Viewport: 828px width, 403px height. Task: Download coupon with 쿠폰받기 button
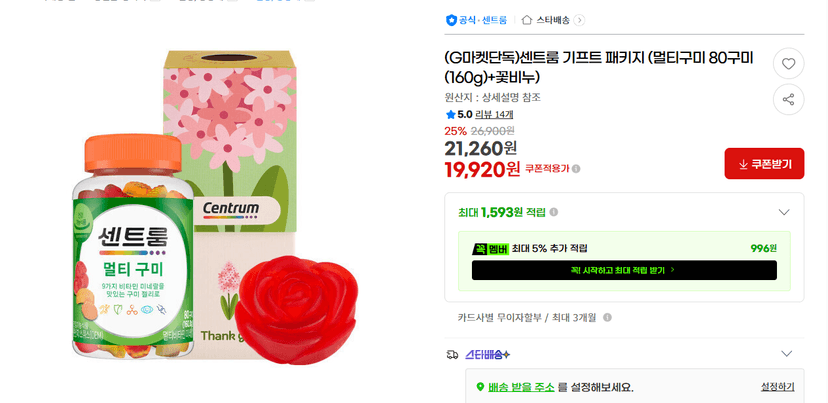click(x=764, y=164)
